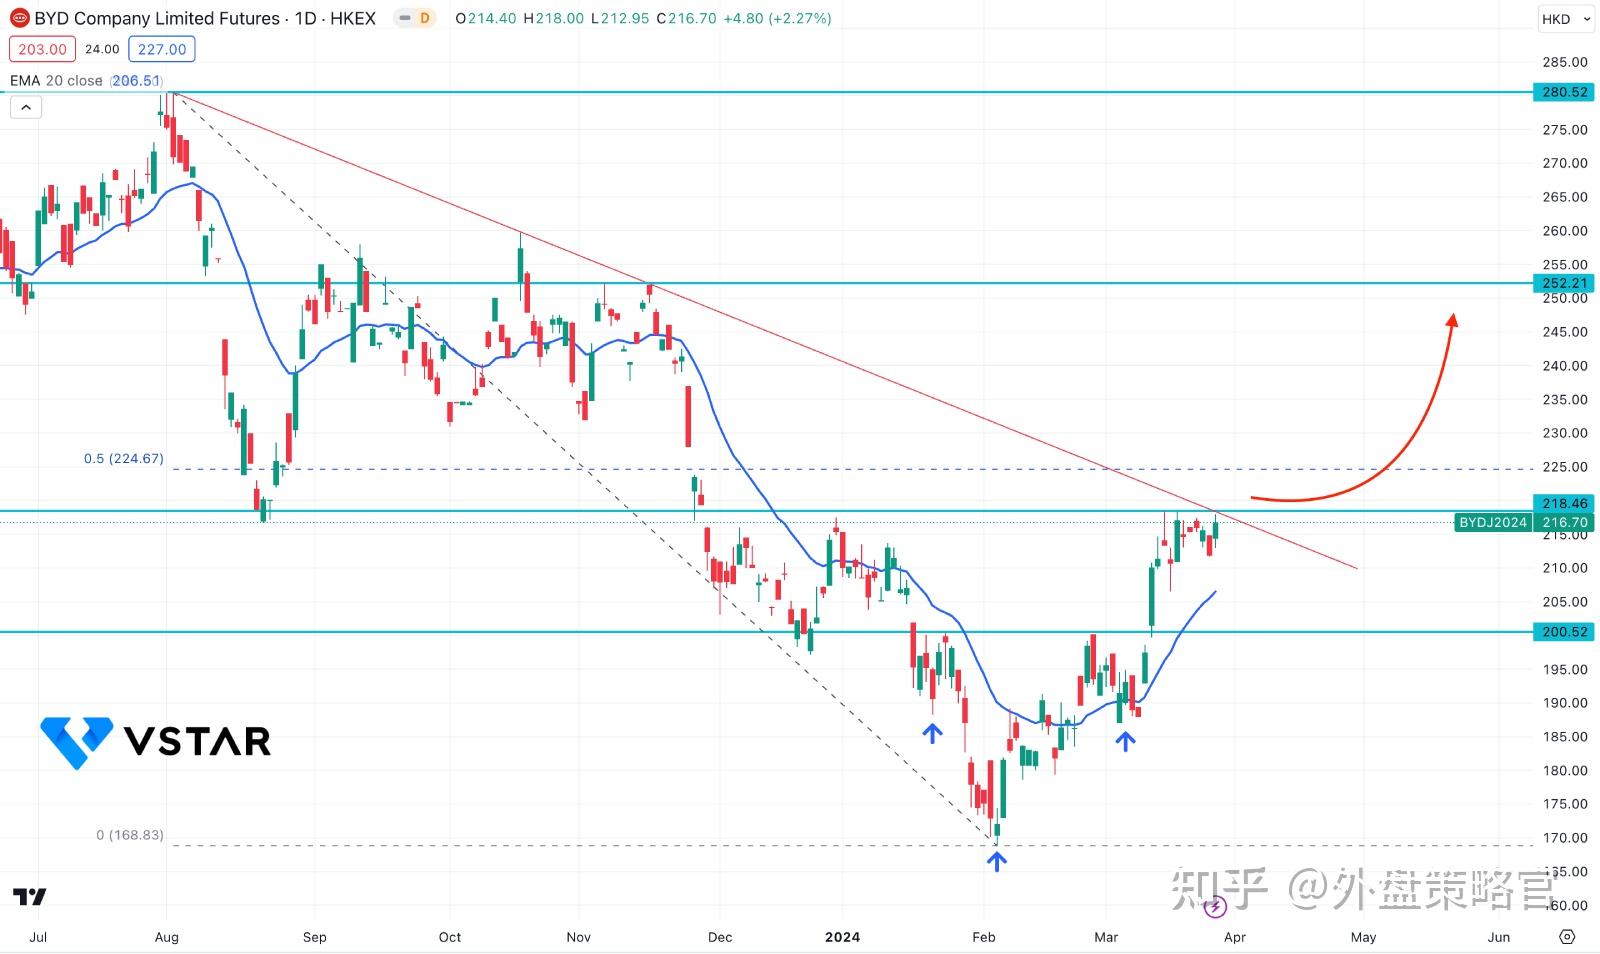Click the 227.00 buy price button
This screenshot has width=1600, height=954.
(162, 49)
